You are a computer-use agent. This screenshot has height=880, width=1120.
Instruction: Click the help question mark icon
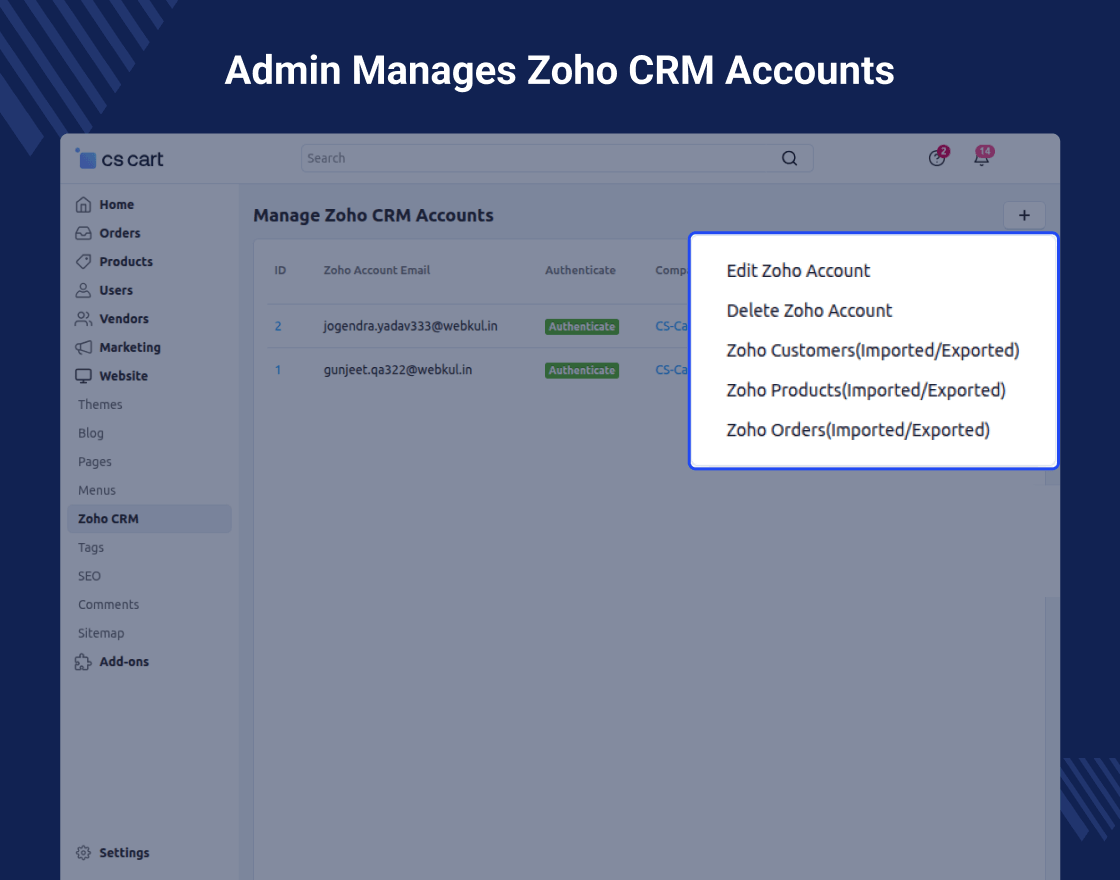click(x=937, y=158)
